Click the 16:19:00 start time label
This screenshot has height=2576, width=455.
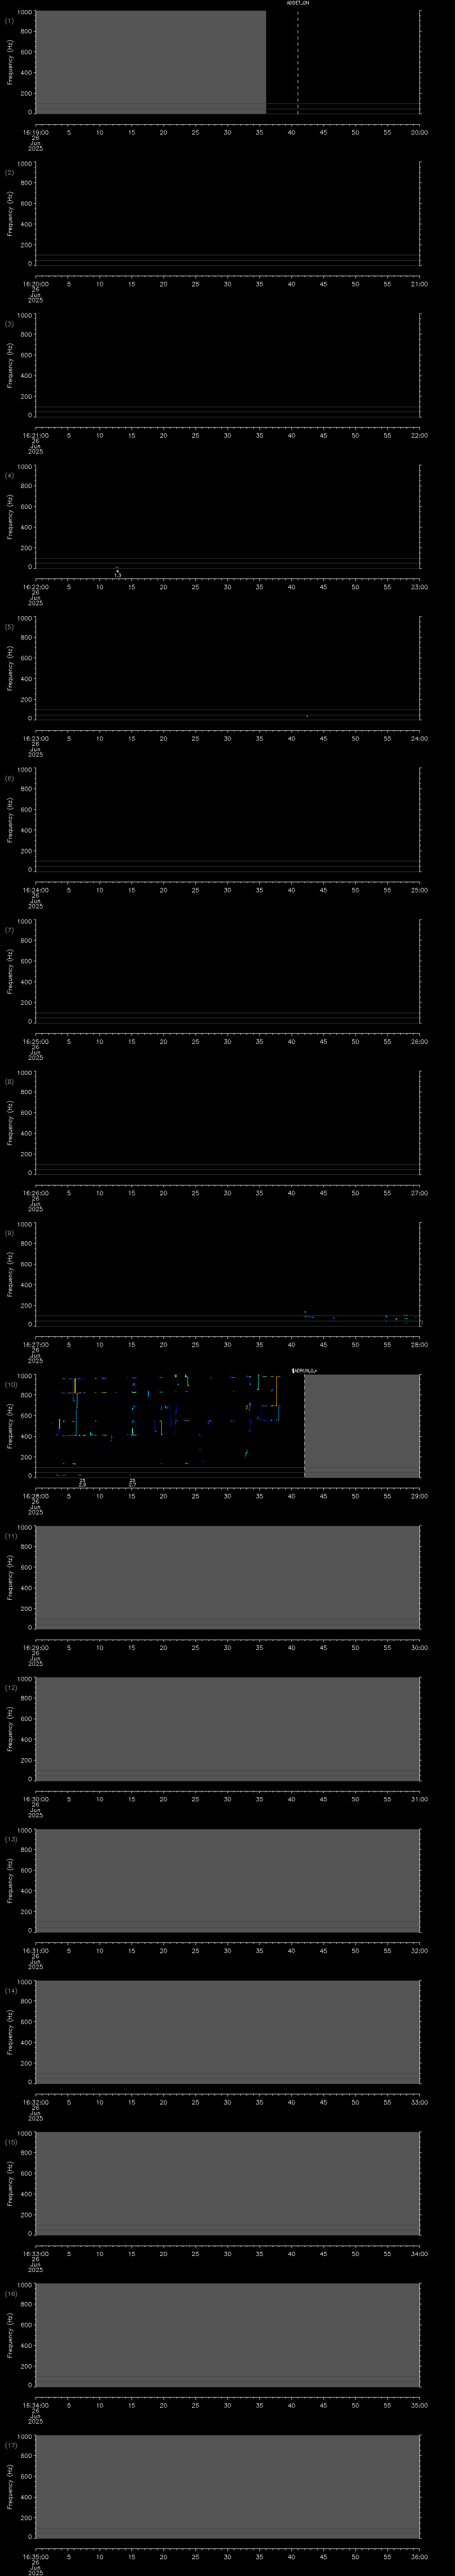click(35, 131)
